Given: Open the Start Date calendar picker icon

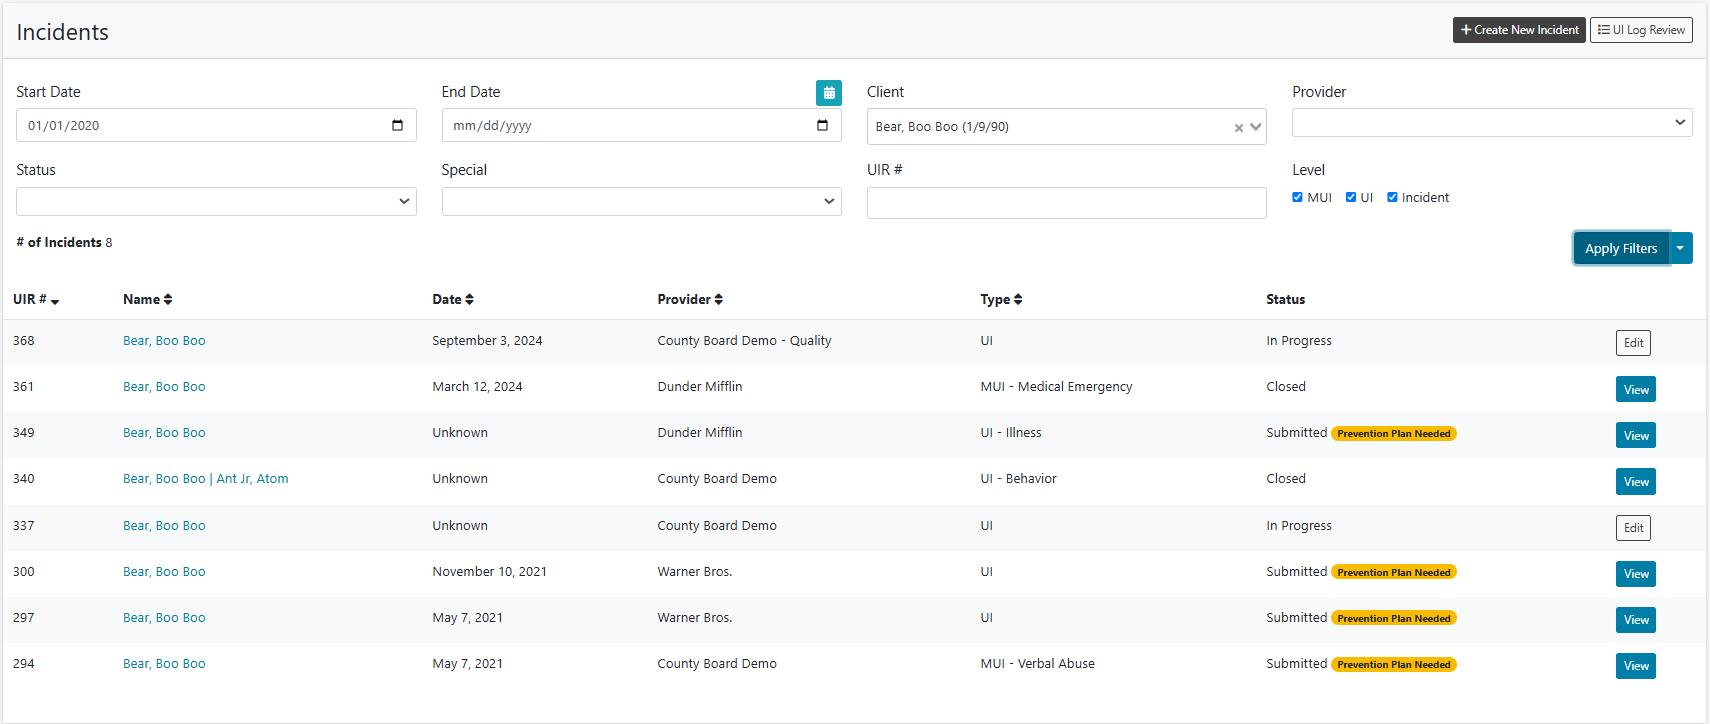Looking at the screenshot, I should 397,126.
